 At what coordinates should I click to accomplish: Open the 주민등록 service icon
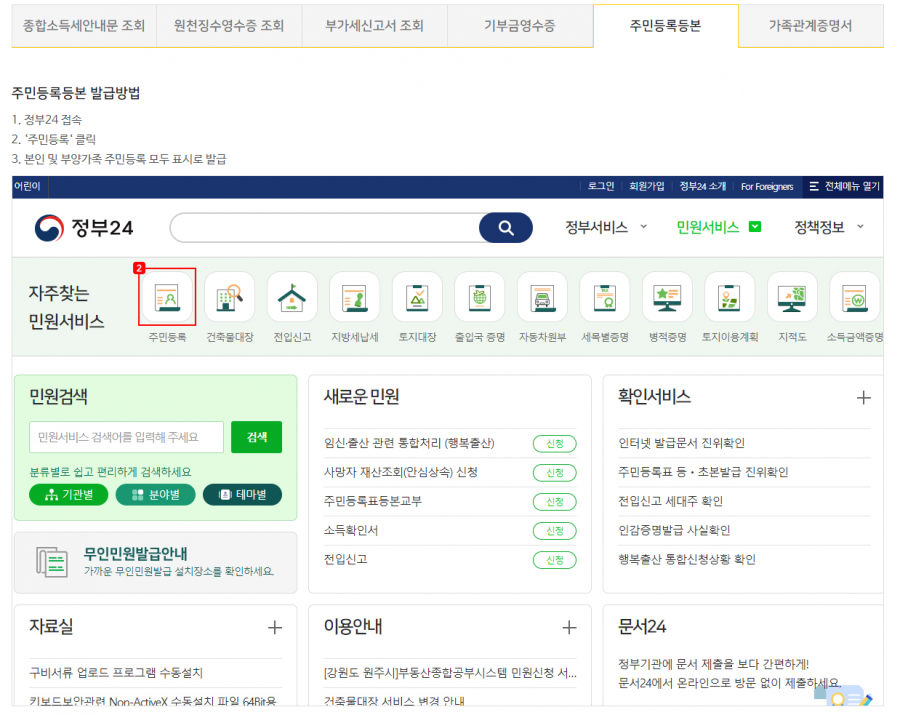pos(167,297)
